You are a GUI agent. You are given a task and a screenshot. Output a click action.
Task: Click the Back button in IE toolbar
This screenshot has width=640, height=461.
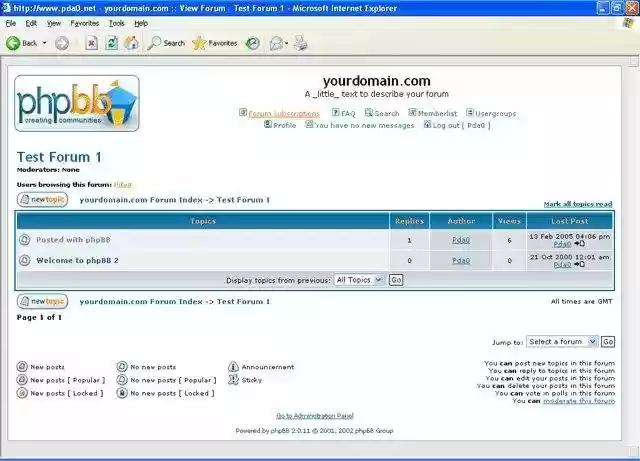point(21,43)
